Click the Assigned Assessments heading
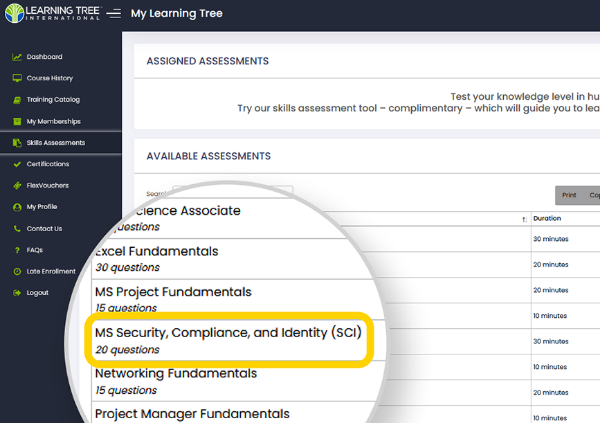This screenshot has height=423, width=600. pyautogui.click(x=208, y=61)
